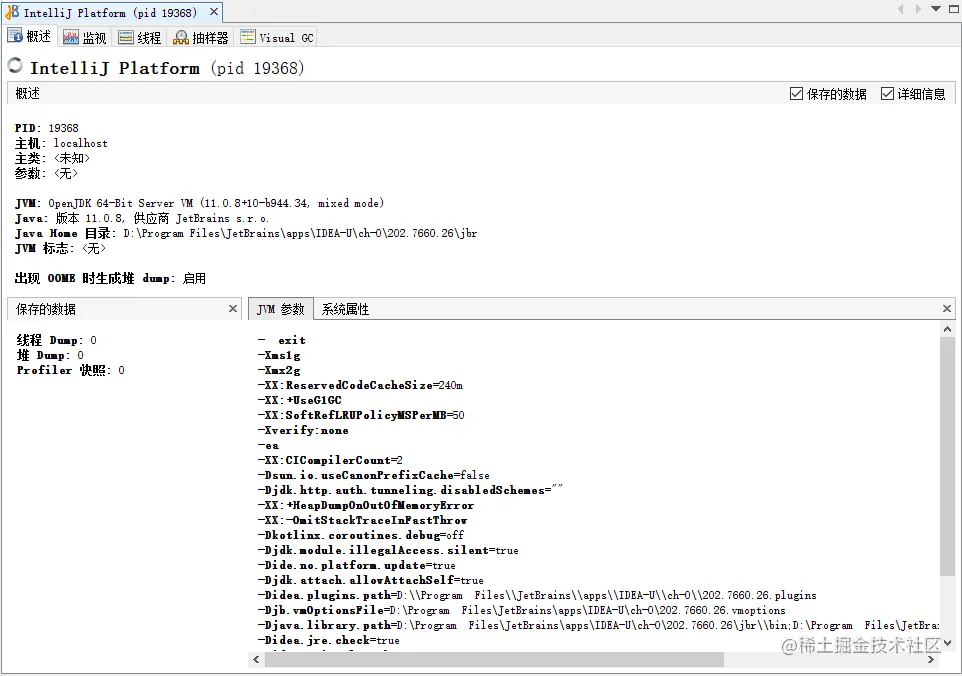Select the JVM 参数 tab

(x=281, y=309)
